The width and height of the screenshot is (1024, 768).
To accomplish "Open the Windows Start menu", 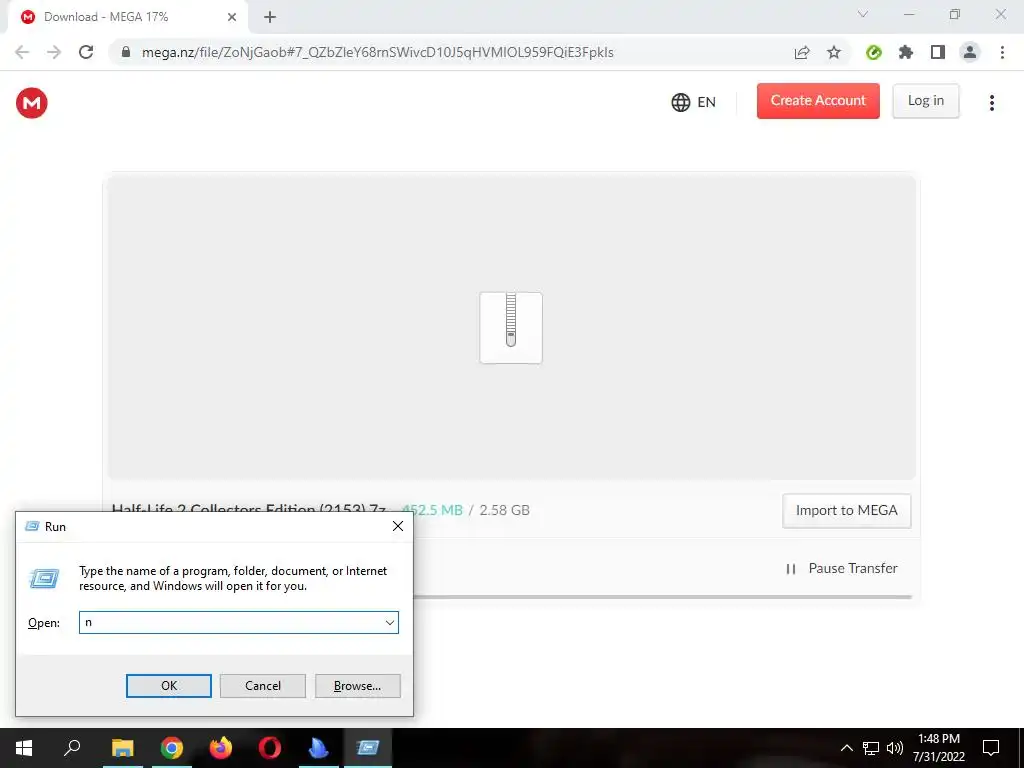I will [x=24, y=748].
